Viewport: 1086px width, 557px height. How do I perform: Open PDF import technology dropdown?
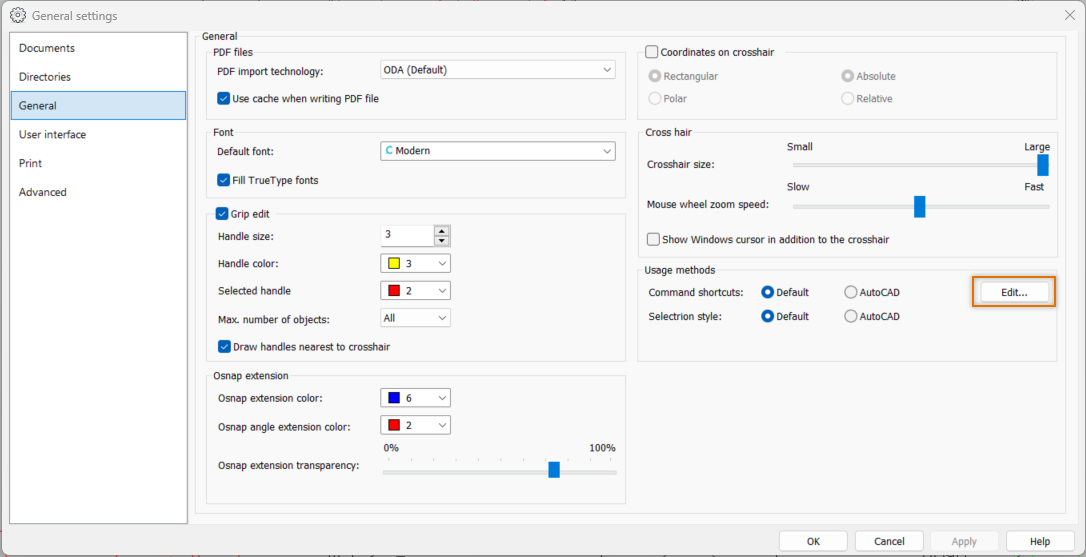click(x=497, y=70)
